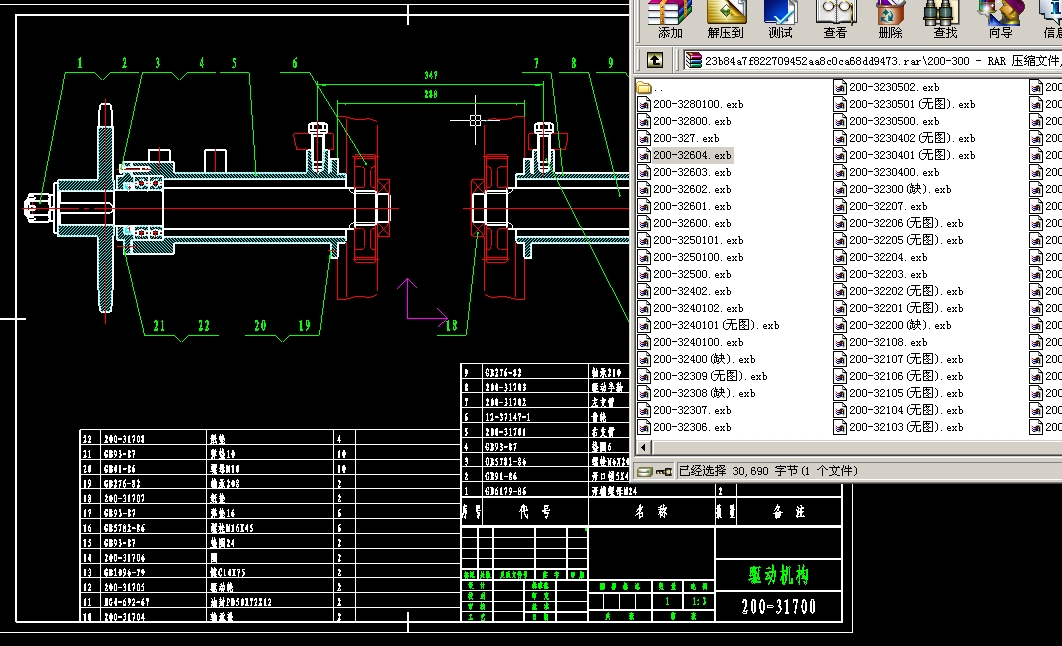Click the 添加 (Add) toolbar icon
1062x646 pixels.
670,16
